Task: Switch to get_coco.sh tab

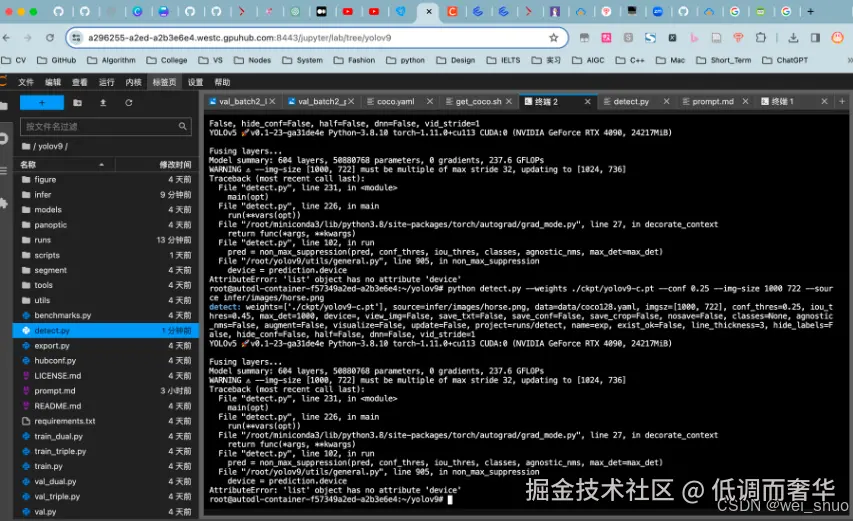Action: [478, 102]
